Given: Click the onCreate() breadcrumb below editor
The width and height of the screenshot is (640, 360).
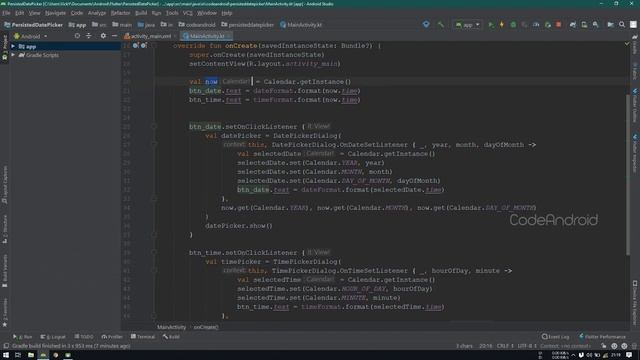Looking at the screenshot, I should 206,327.
